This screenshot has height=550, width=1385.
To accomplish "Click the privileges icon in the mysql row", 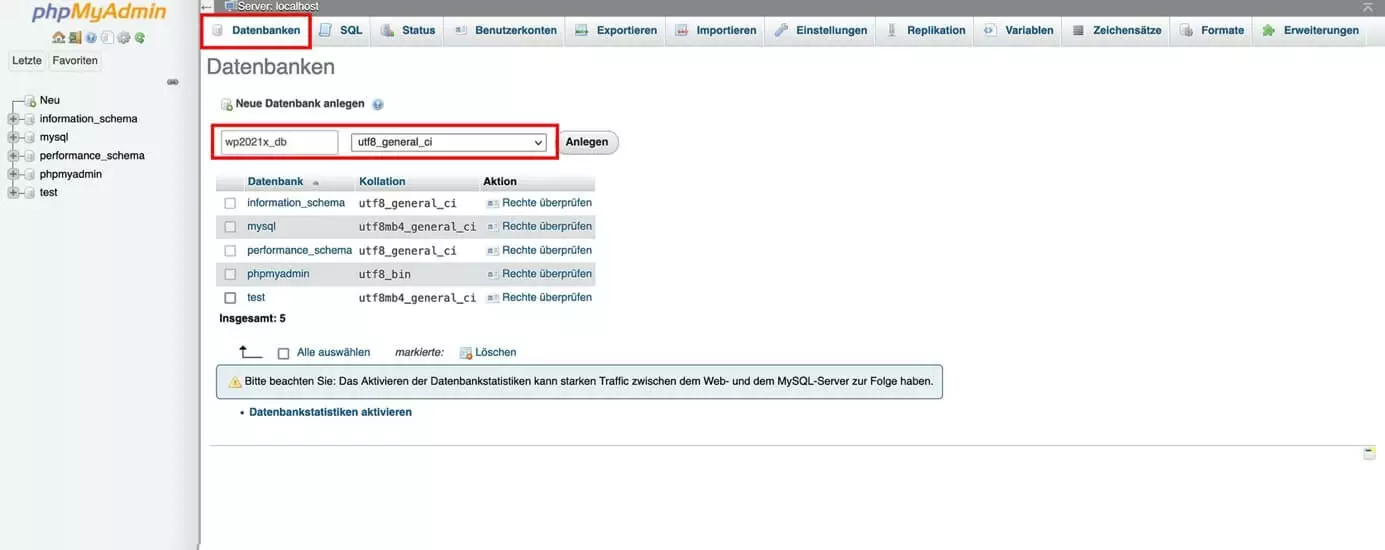I will (492, 226).
